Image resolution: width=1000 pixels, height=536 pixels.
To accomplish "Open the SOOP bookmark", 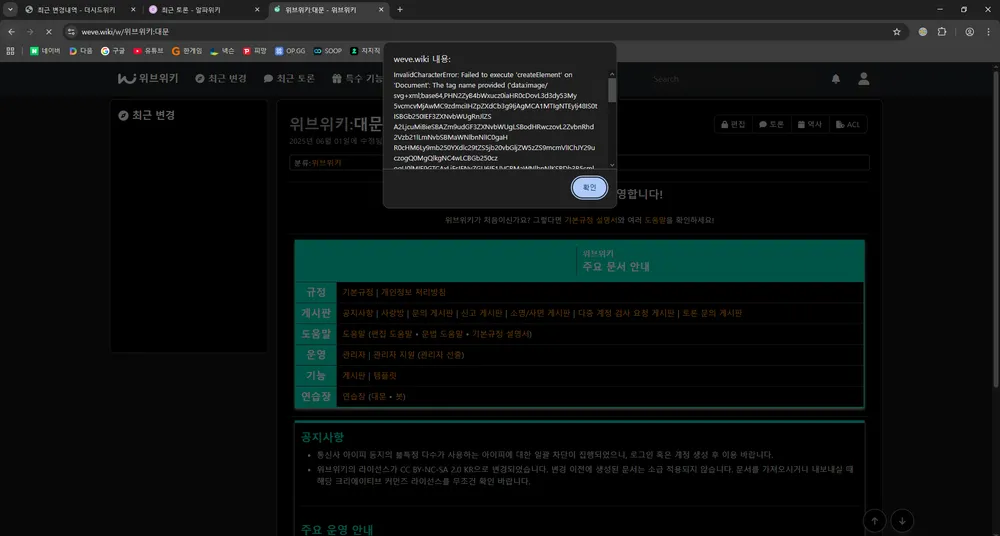I will [327, 50].
